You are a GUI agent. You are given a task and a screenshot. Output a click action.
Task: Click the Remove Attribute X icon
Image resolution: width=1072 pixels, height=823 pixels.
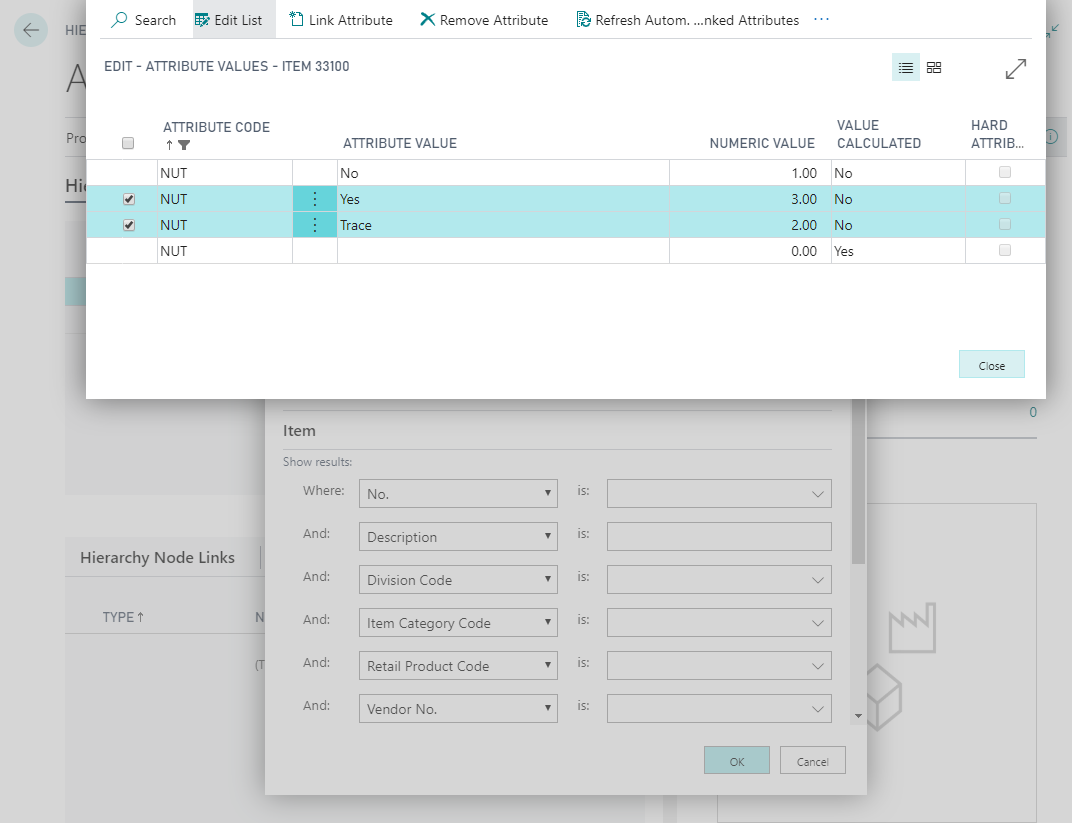(427, 20)
